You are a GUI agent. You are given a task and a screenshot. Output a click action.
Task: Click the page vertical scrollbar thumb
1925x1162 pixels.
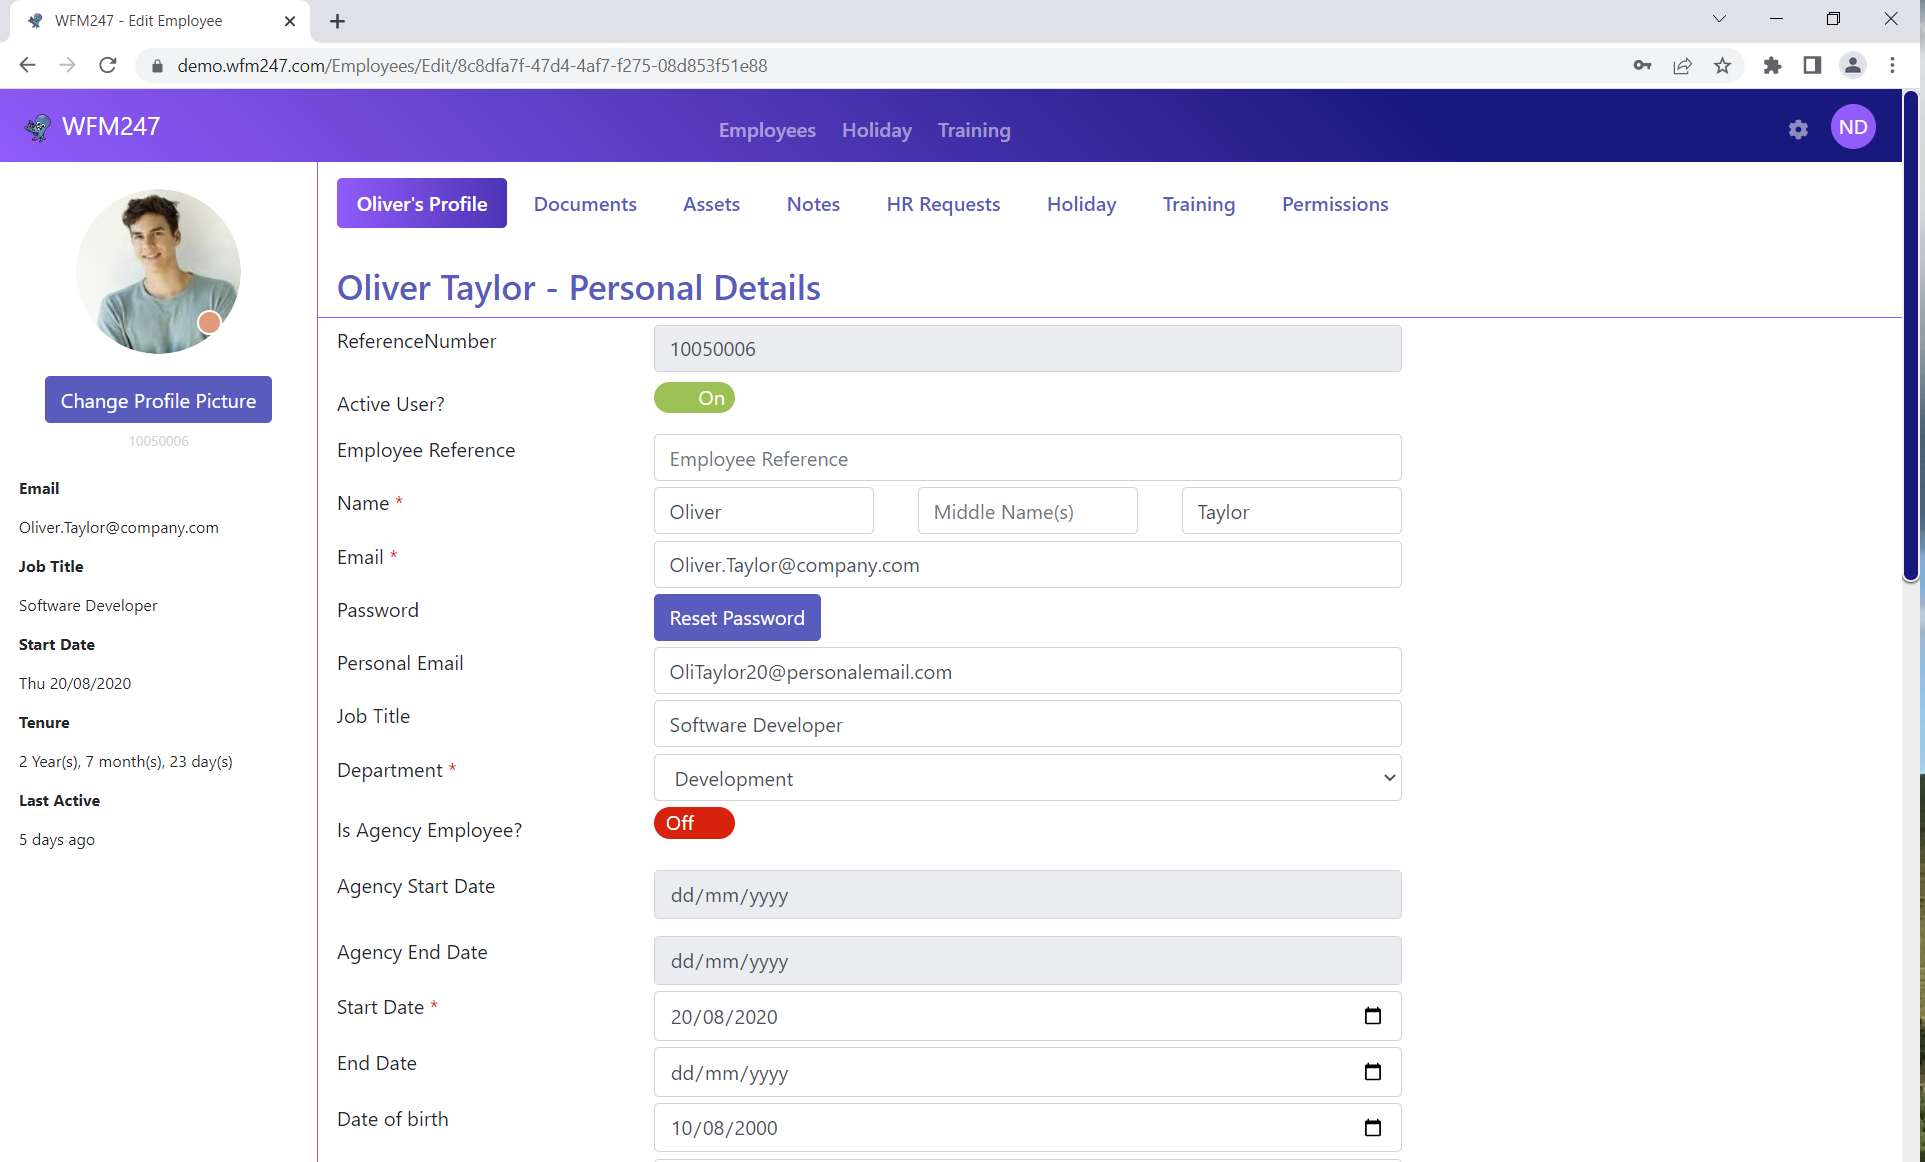pyautogui.click(x=1911, y=336)
